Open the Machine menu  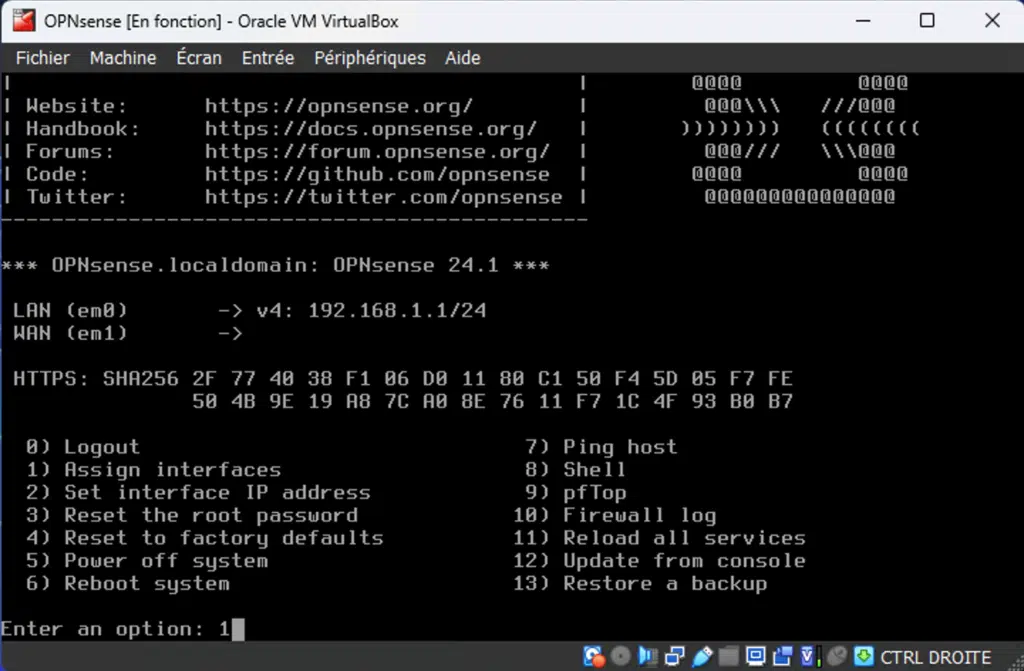click(123, 58)
